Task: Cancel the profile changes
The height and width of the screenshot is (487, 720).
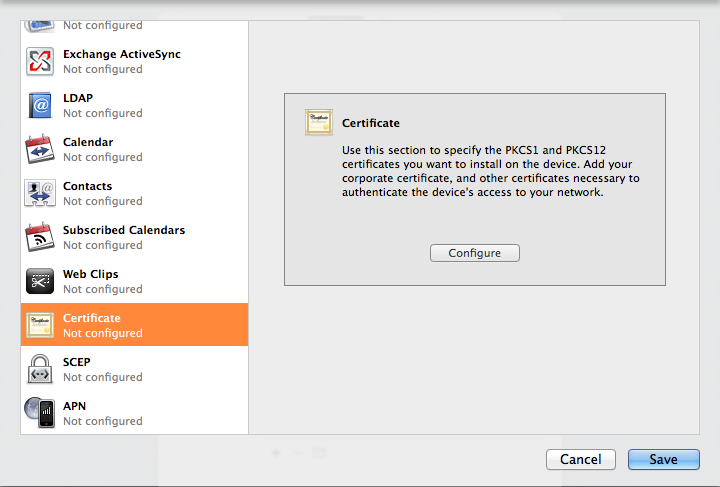Action: [x=581, y=459]
